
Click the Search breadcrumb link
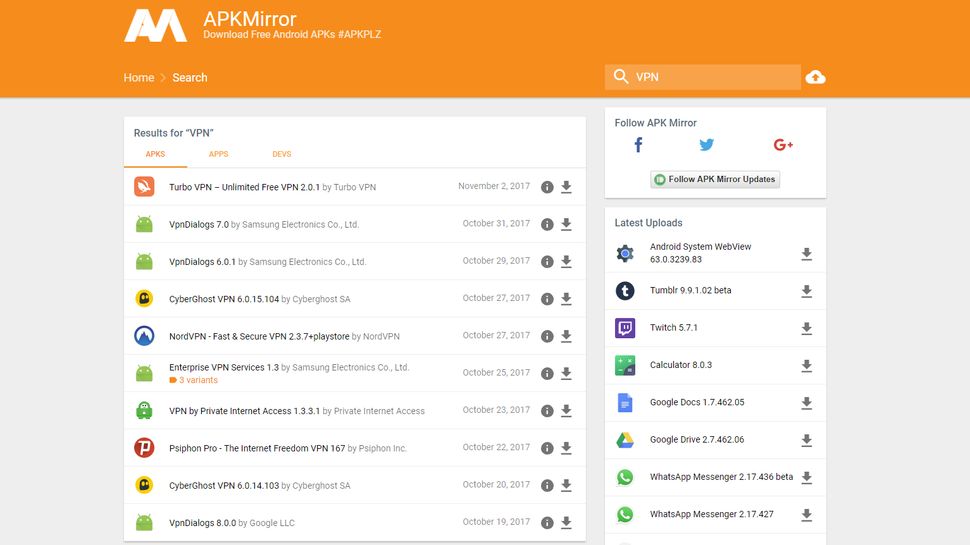190,78
